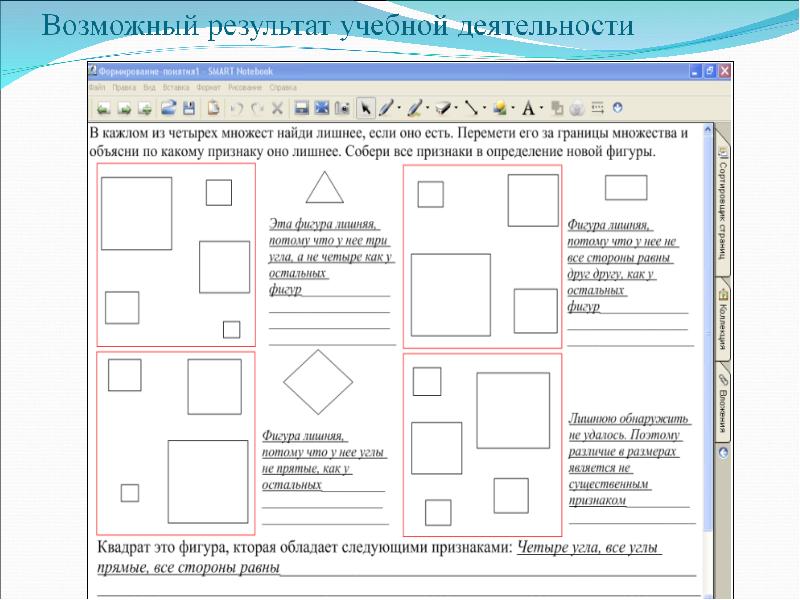
Task: Go to previous page with back arrow
Action: (102, 107)
